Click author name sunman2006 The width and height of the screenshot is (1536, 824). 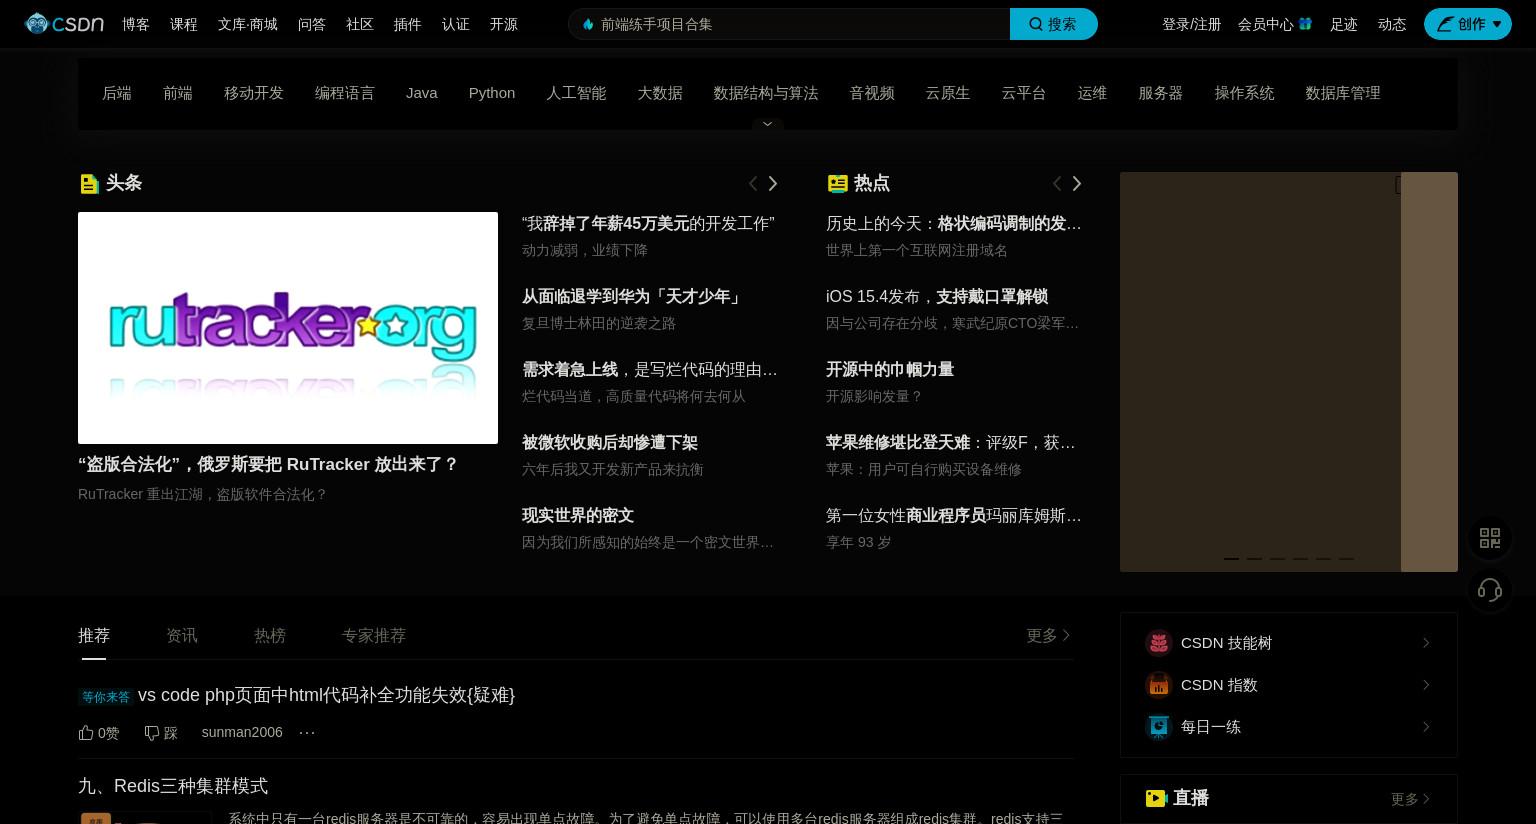pyautogui.click(x=242, y=732)
